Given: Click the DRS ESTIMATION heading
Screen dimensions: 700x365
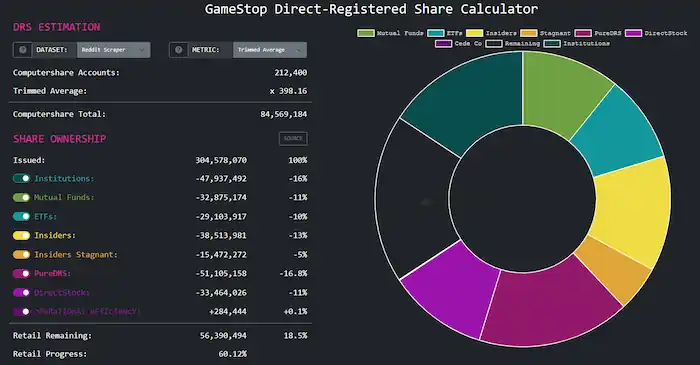Looking at the screenshot, I should coord(57,27).
